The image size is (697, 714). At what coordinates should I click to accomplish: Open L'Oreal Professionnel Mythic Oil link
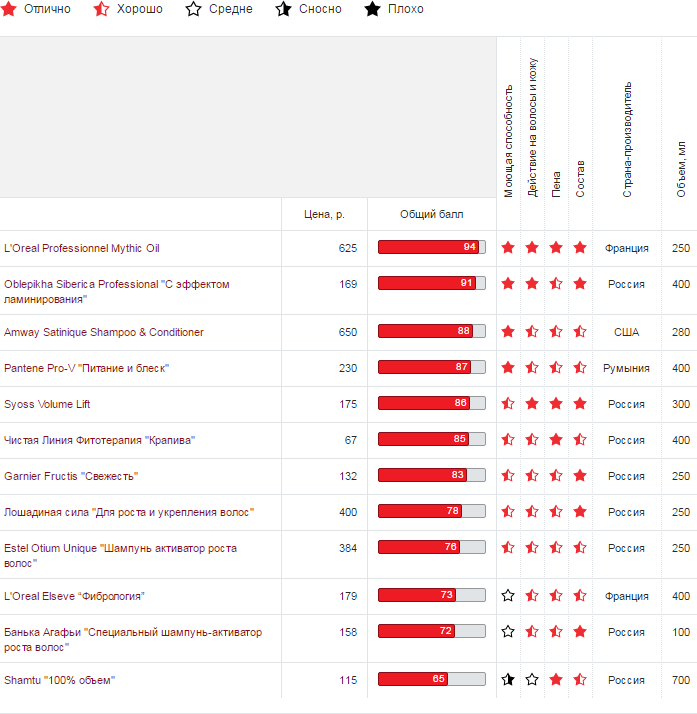[82, 248]
